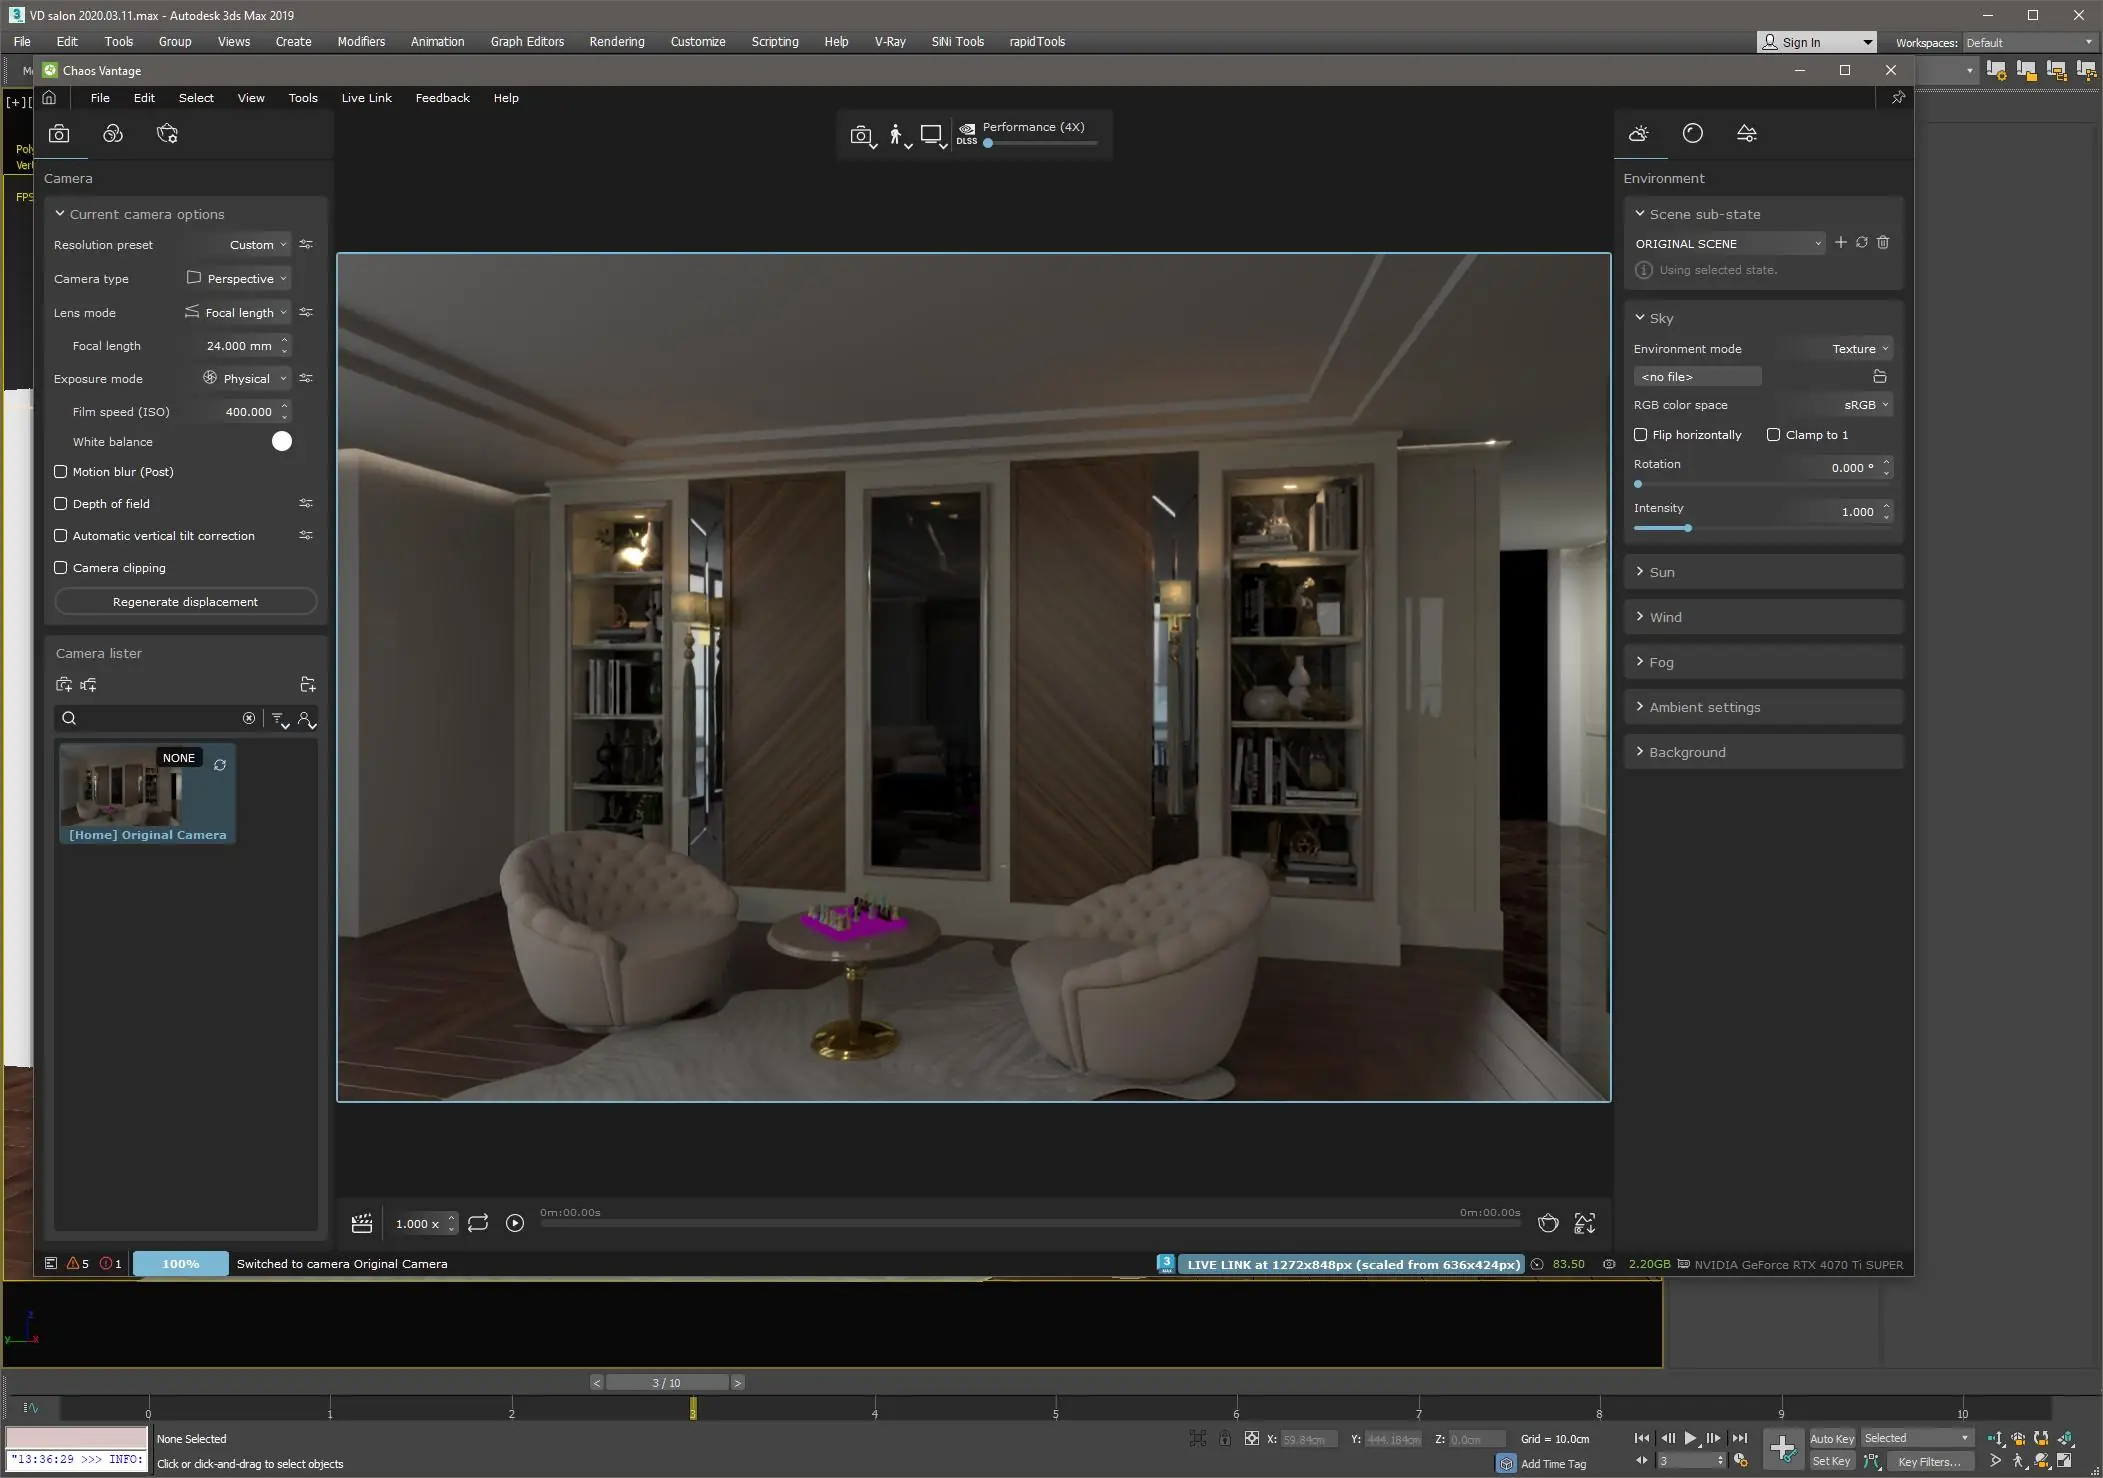Open Environment mode Texture dropdown
The height and width of the screenshot is (1478, 2103).
click(1859, 349)
